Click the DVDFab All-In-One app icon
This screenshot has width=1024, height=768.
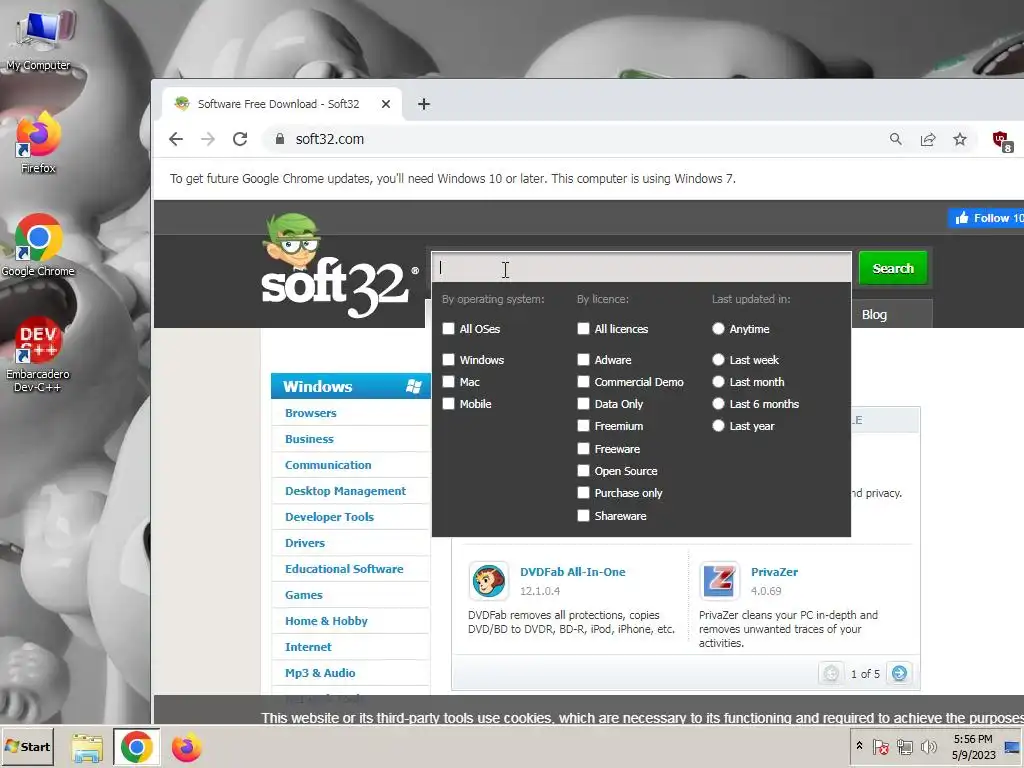click(488, 581)
